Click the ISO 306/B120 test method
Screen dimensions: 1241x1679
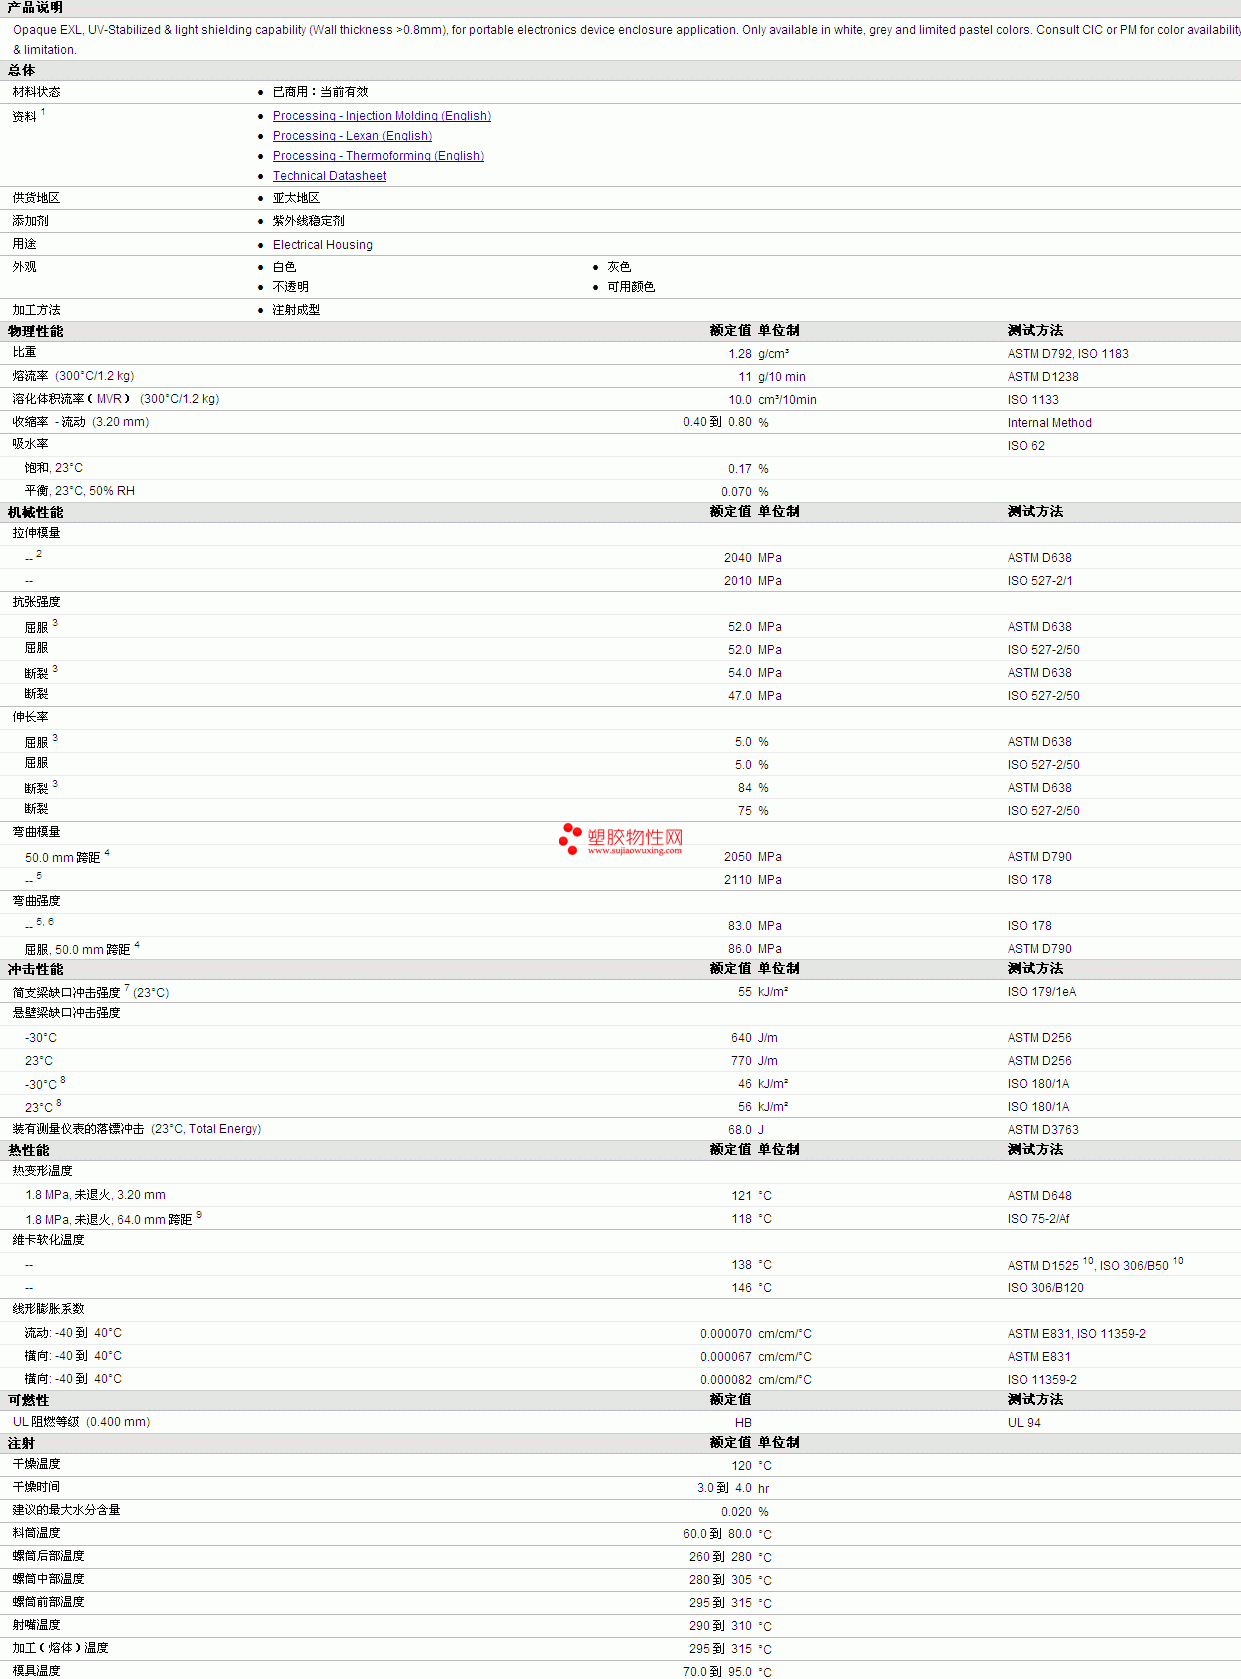1046,1288
